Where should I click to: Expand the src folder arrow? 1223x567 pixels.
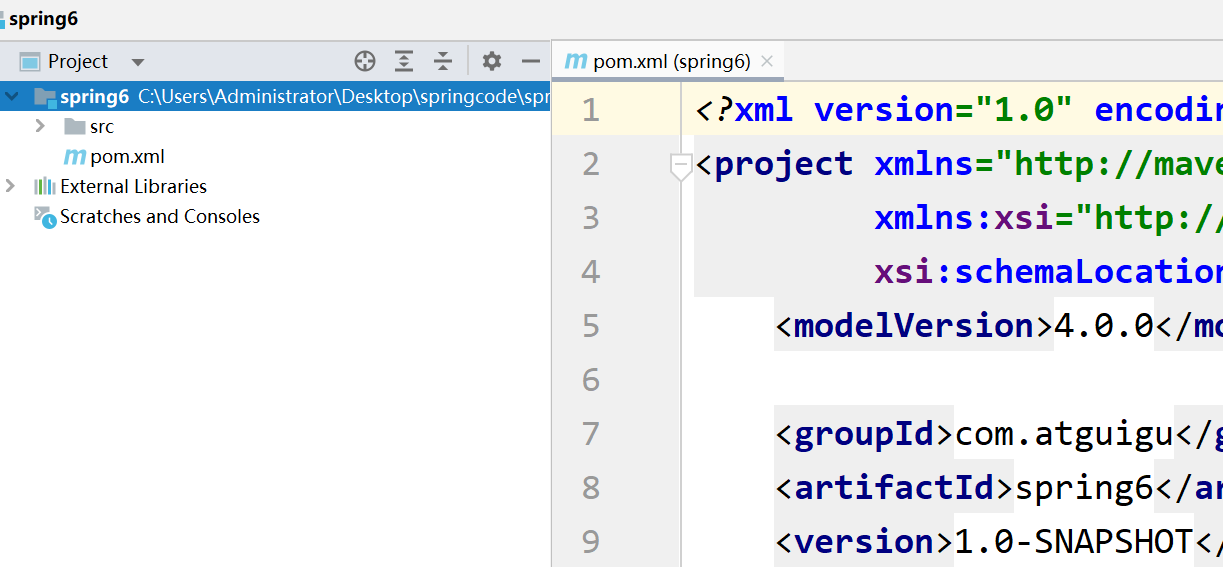(40, 126)
